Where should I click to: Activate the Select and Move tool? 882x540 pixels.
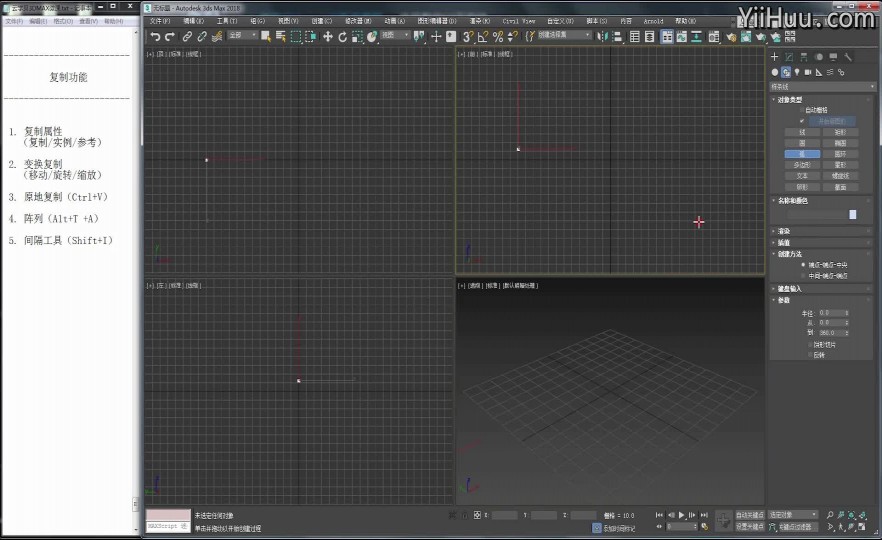(328, 37)
